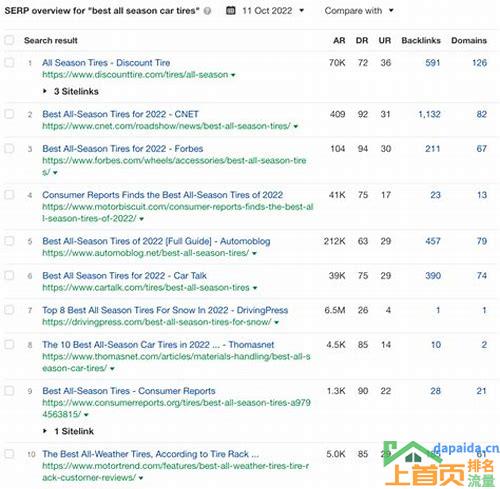The image size is (500, 489).
Task: Click the DR column header
Action: click(x=362, y=41)
